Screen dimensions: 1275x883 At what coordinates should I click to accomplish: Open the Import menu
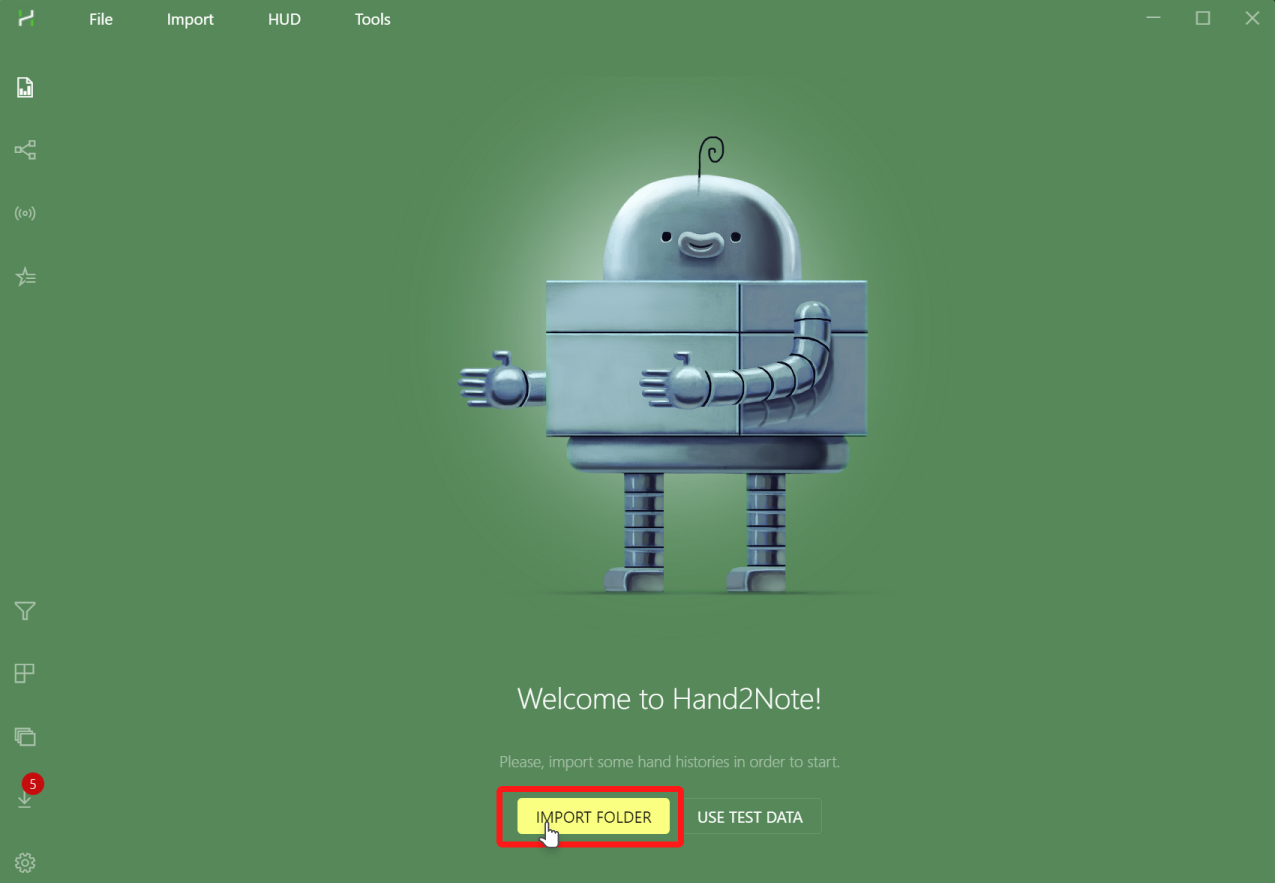coord(190,19)
